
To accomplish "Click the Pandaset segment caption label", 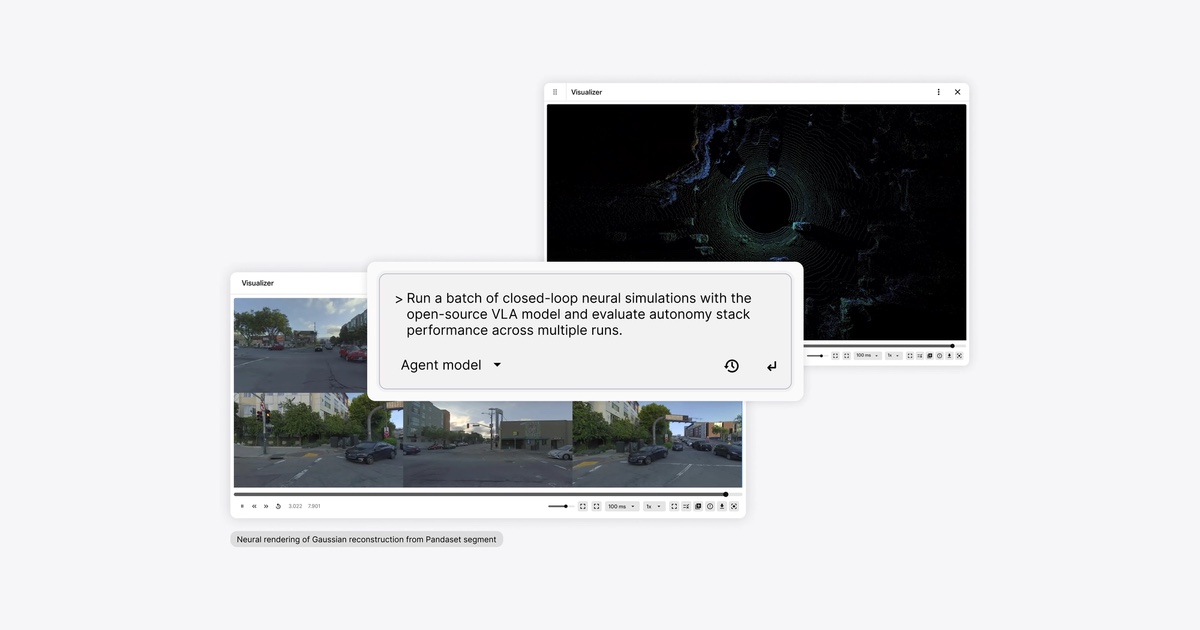I will pyautogui.click(x=366, y=539).
